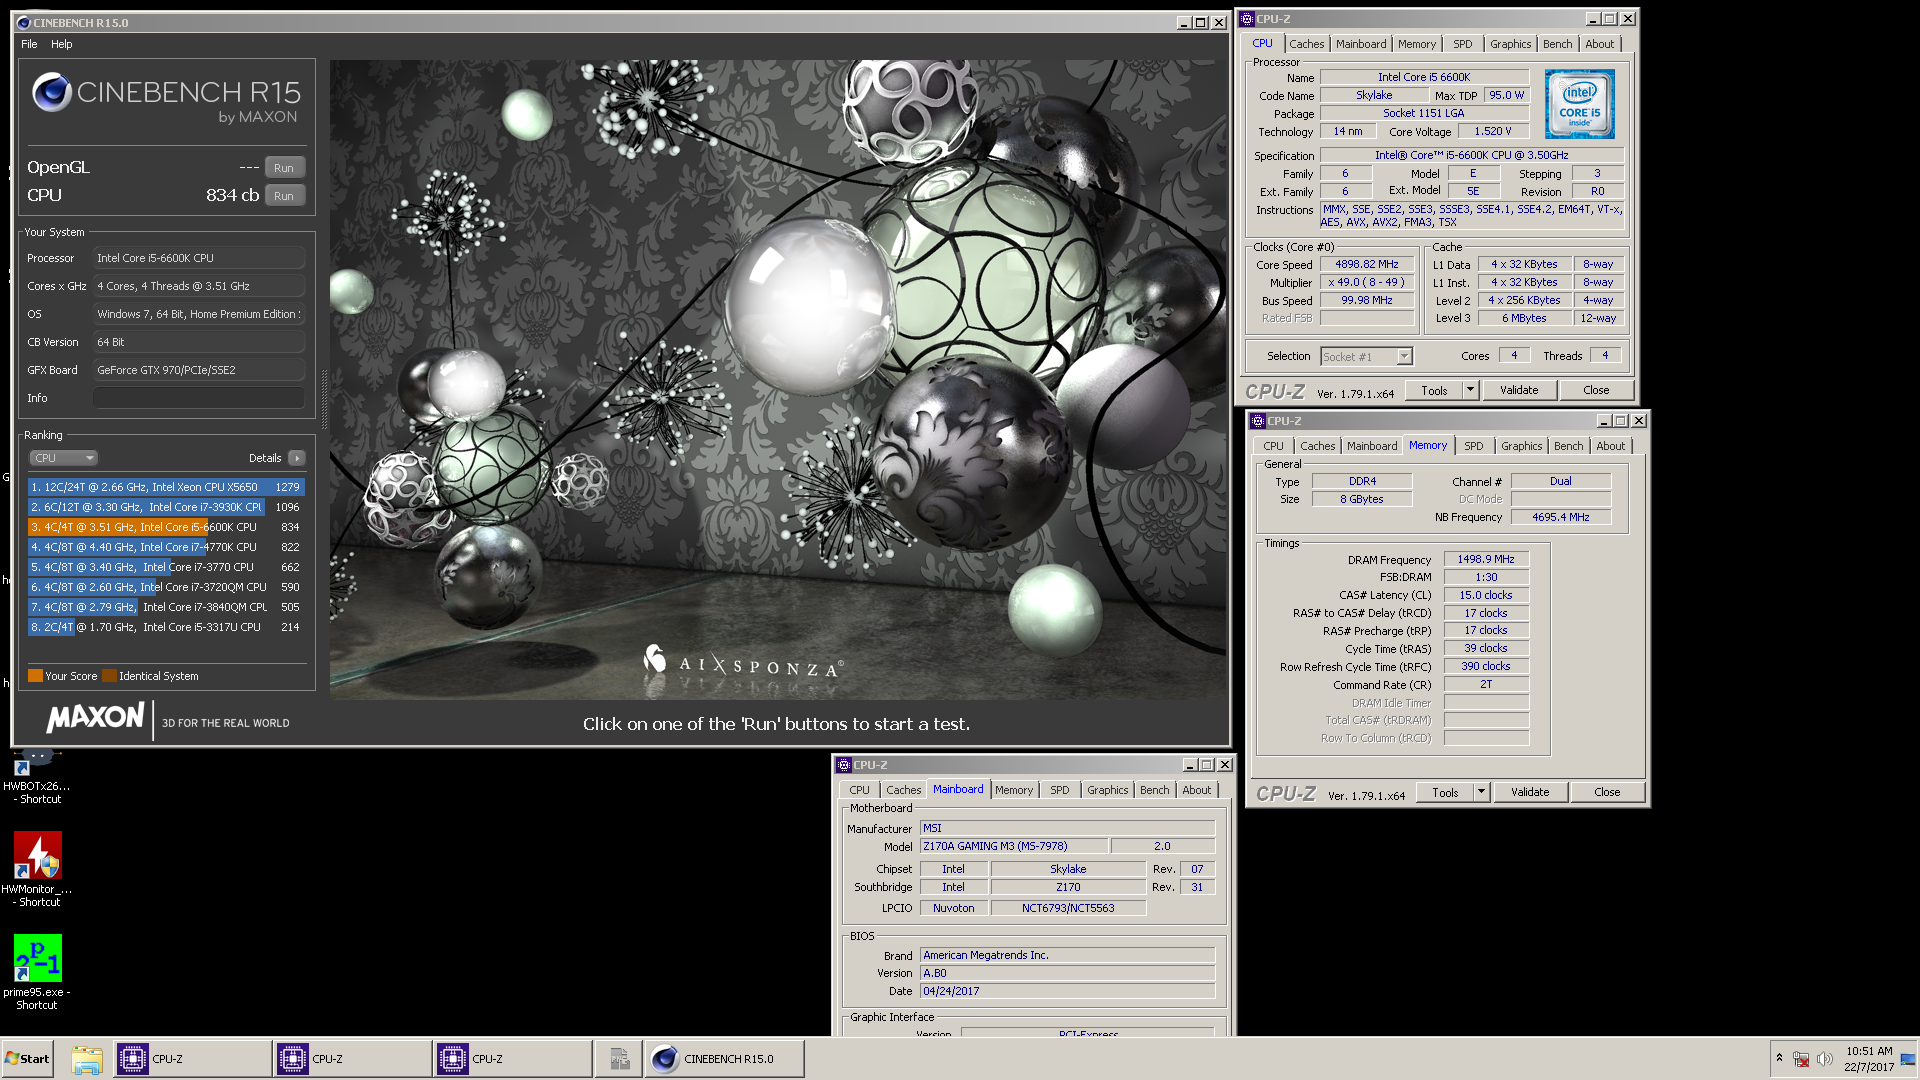
Task: Open the Help menu in Cinebench
Action: click(62, 44)
